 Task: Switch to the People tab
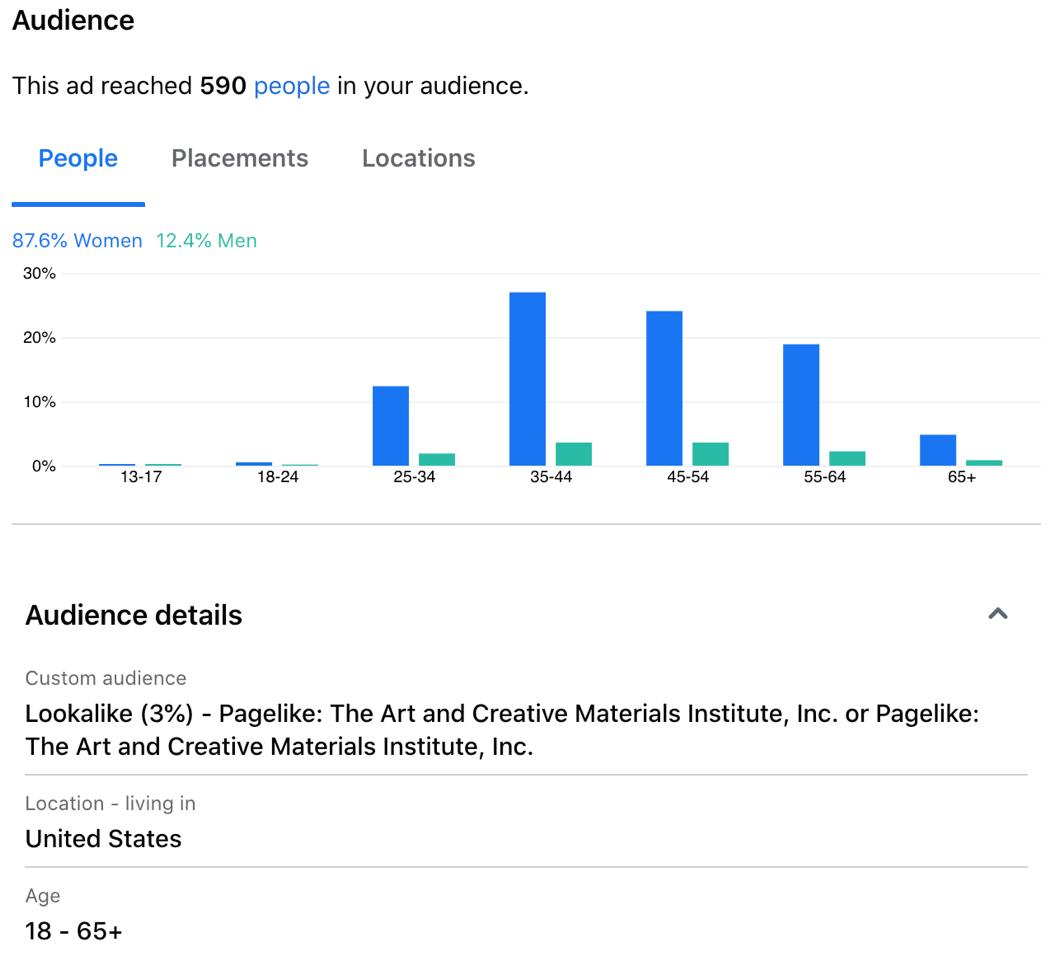tap(78, 158)
